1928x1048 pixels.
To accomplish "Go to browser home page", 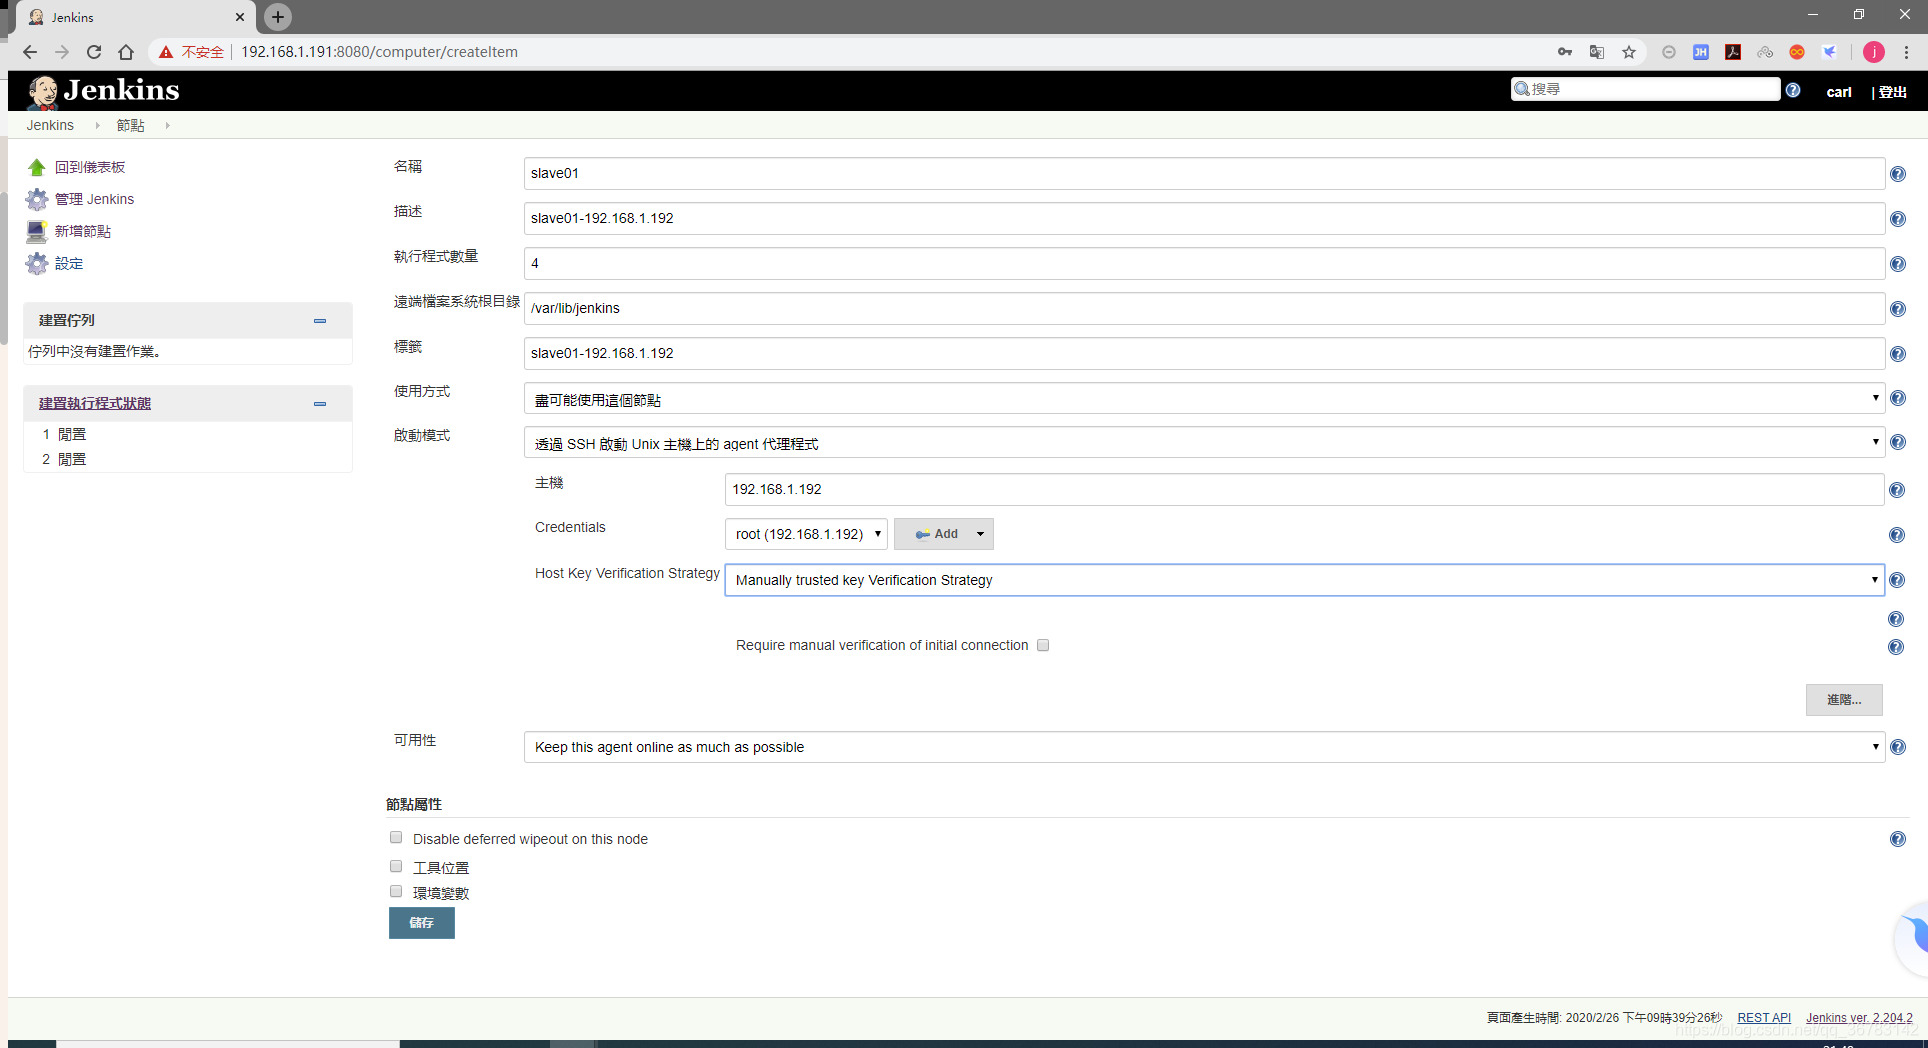I will click(126, 52).
